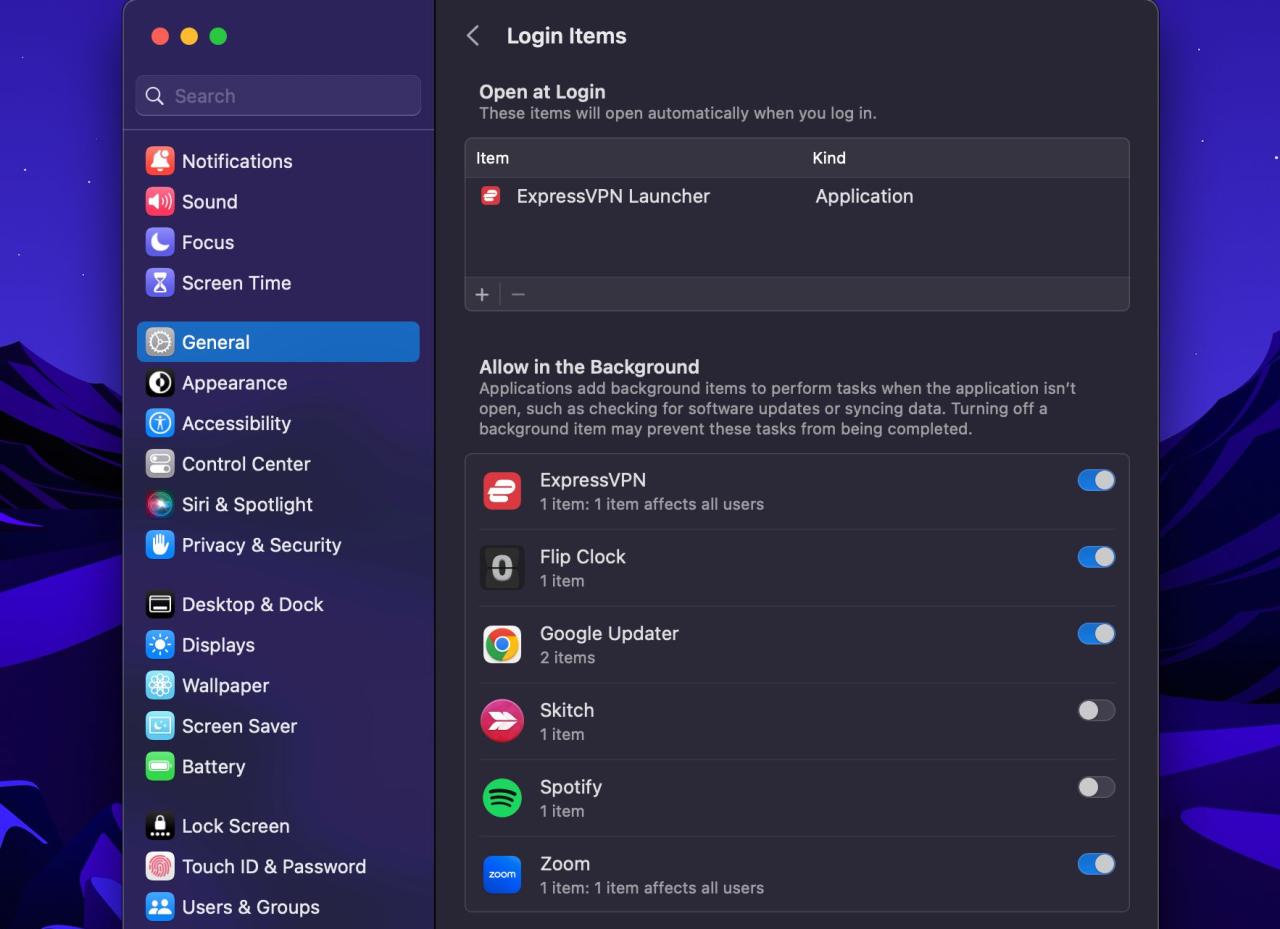Click the ExpressVPN icon in background list

pyautogui.click(x=502, y=491)
